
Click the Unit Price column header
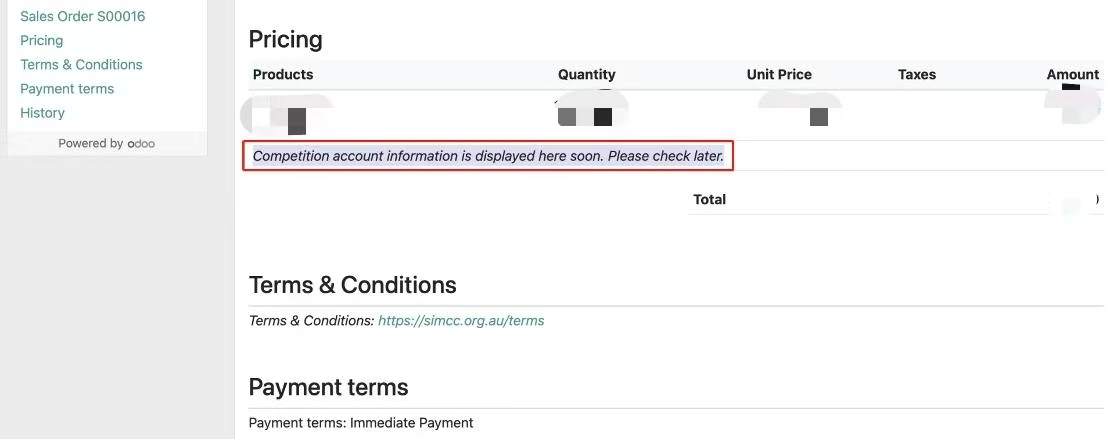[779, 74]
